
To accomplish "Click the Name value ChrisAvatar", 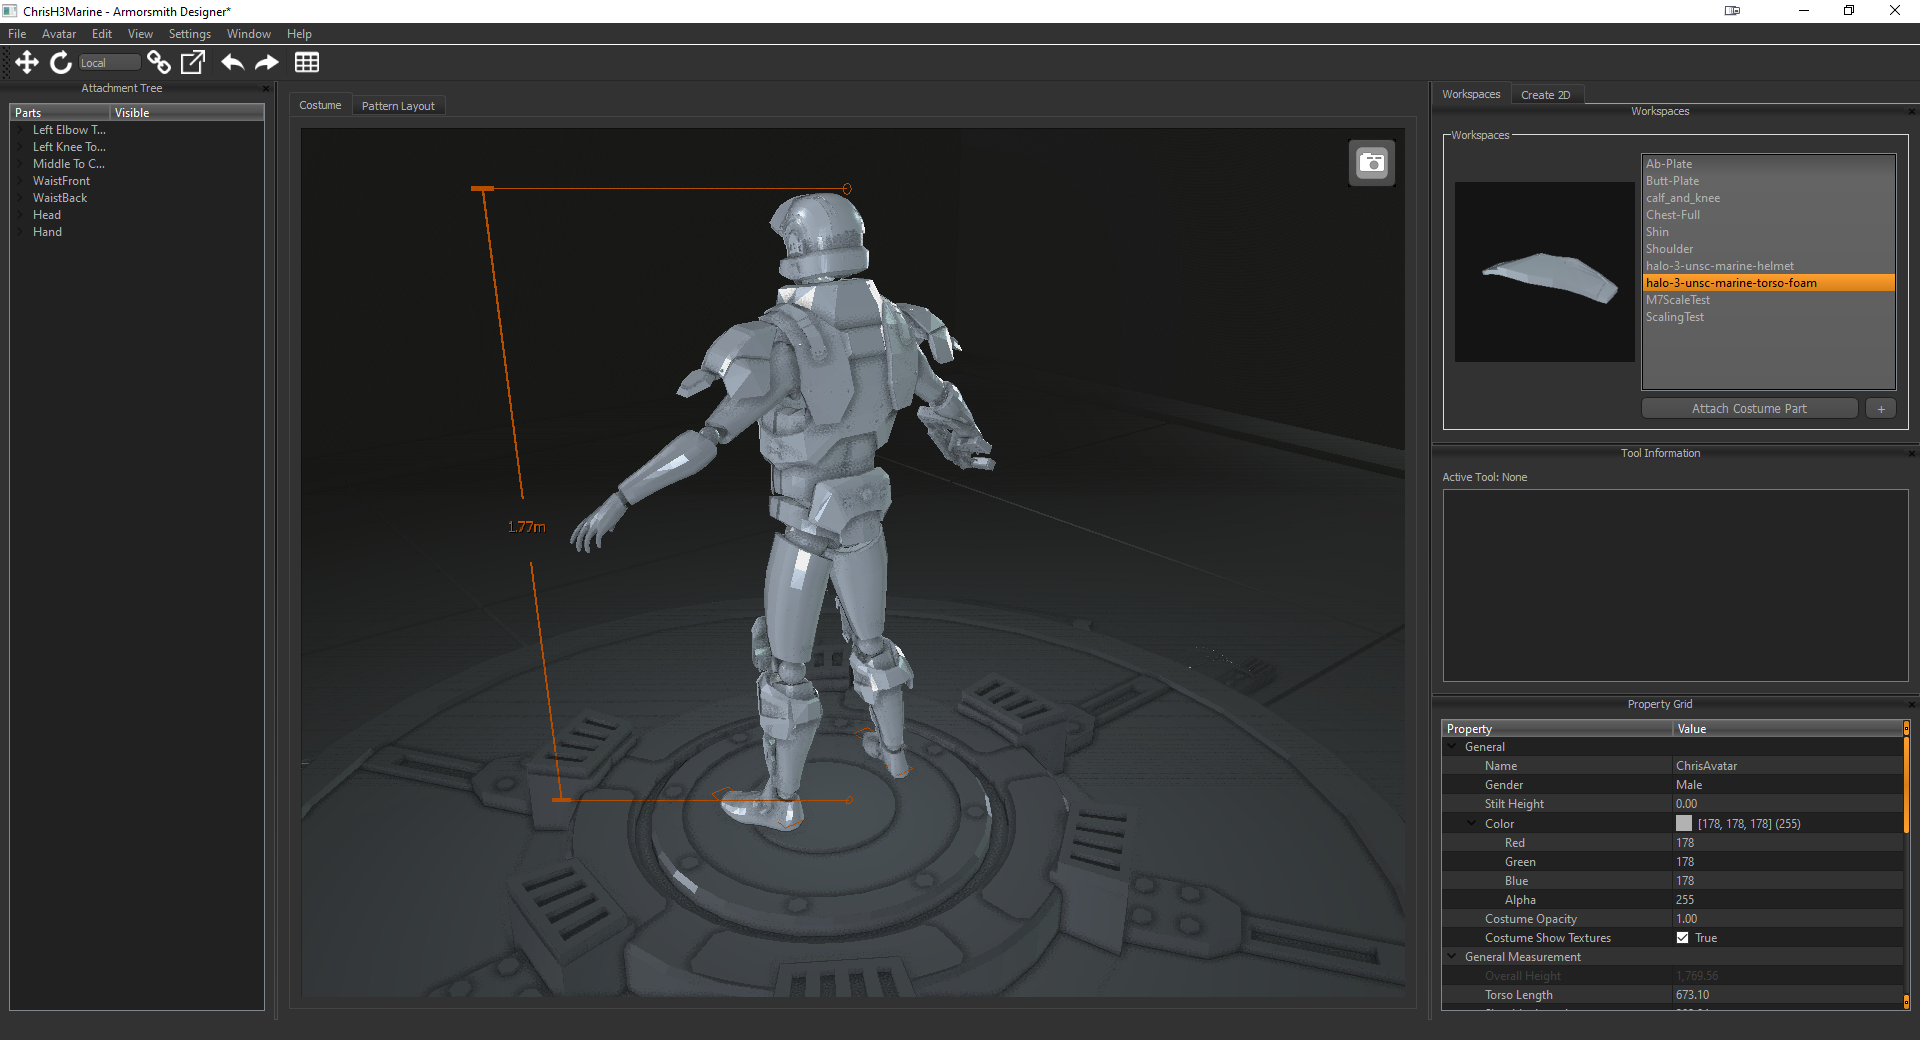I will pos(1788,766).
